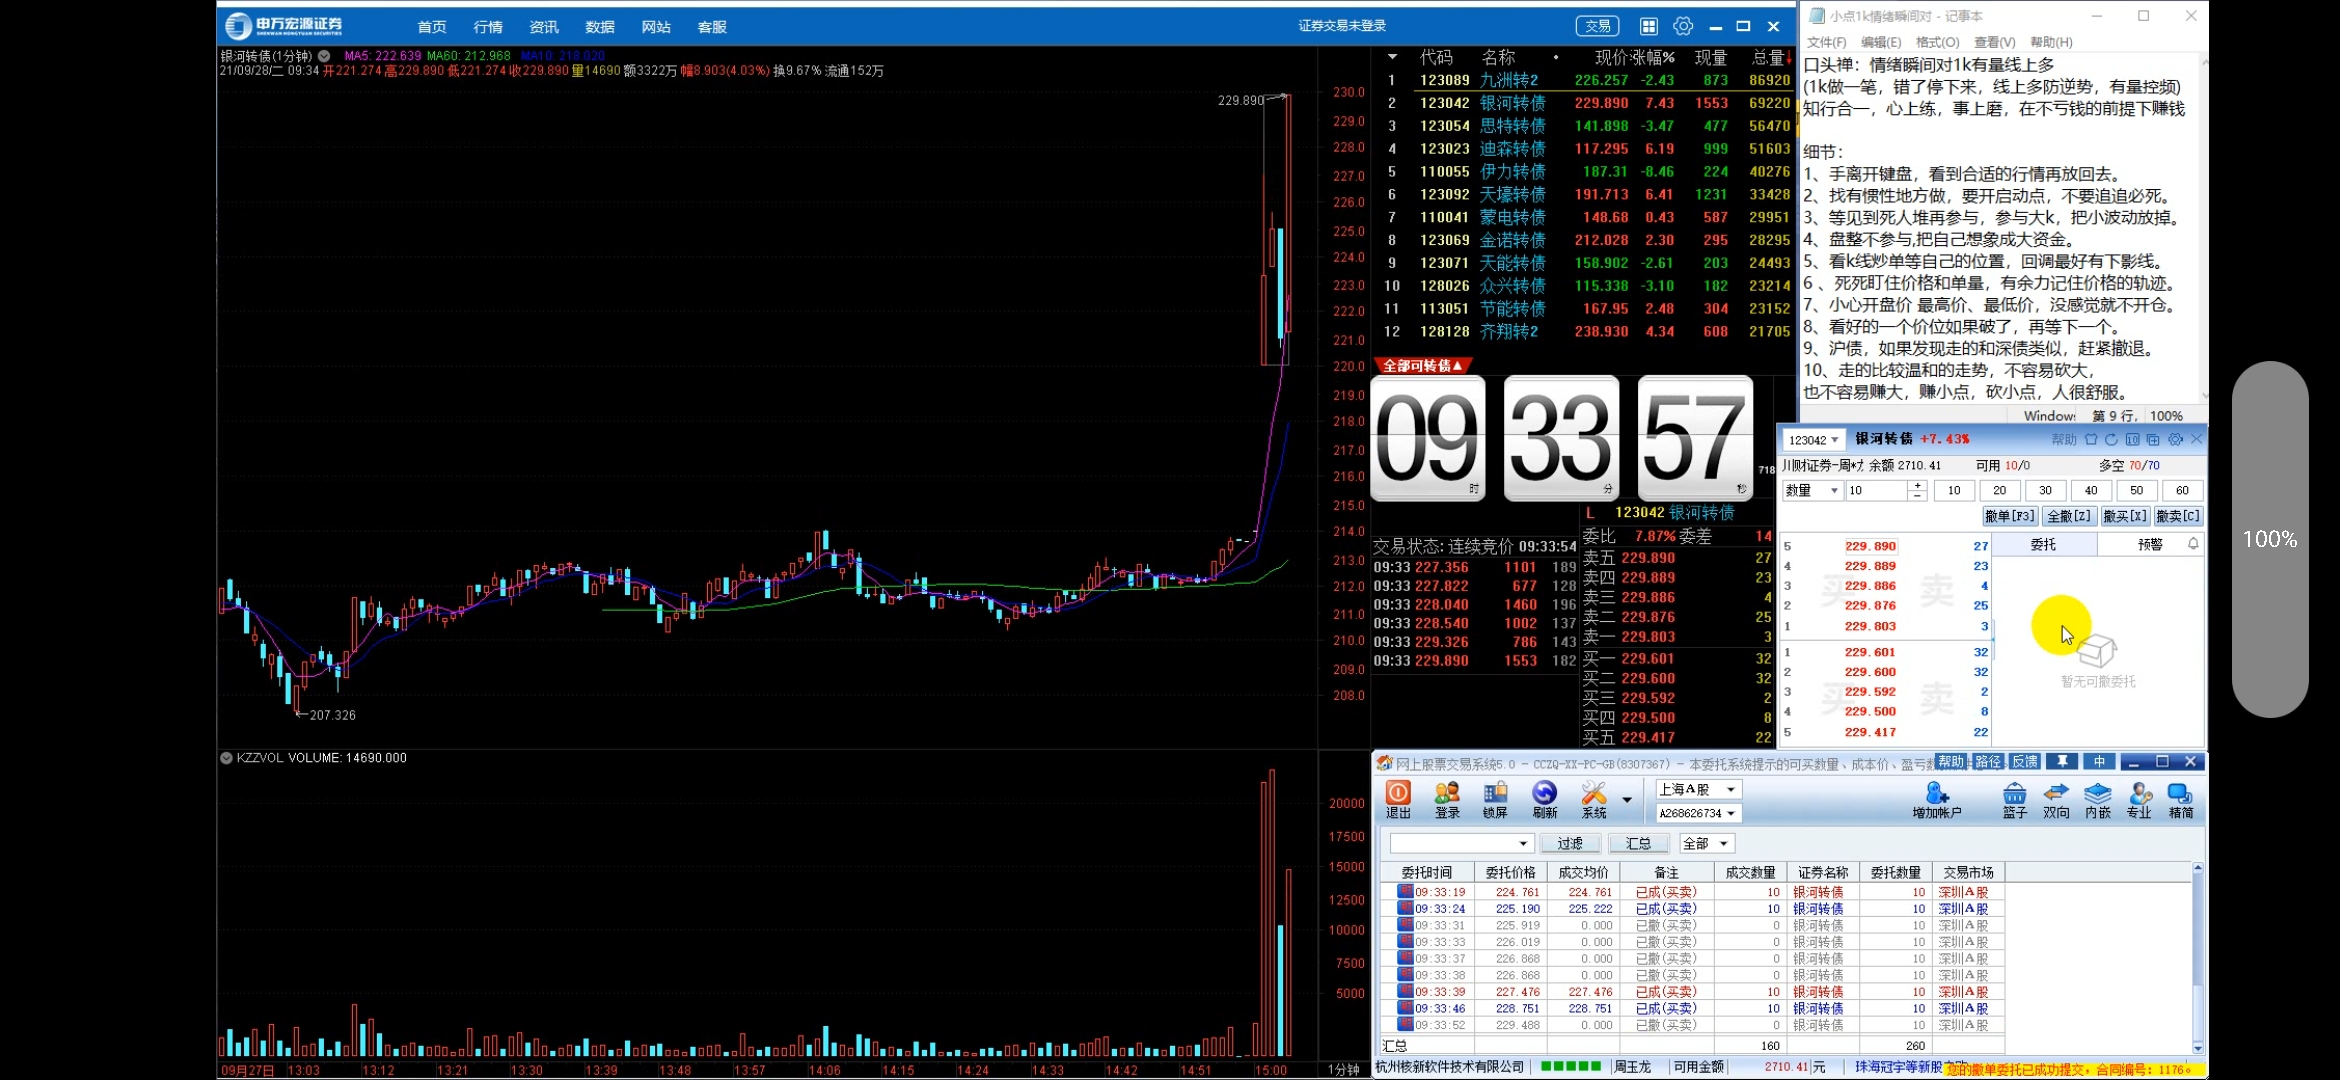The height and width of the screenshot is (1080, 2340).
Task: Click the 过滤 filter button
Action: coord(1570,843)
